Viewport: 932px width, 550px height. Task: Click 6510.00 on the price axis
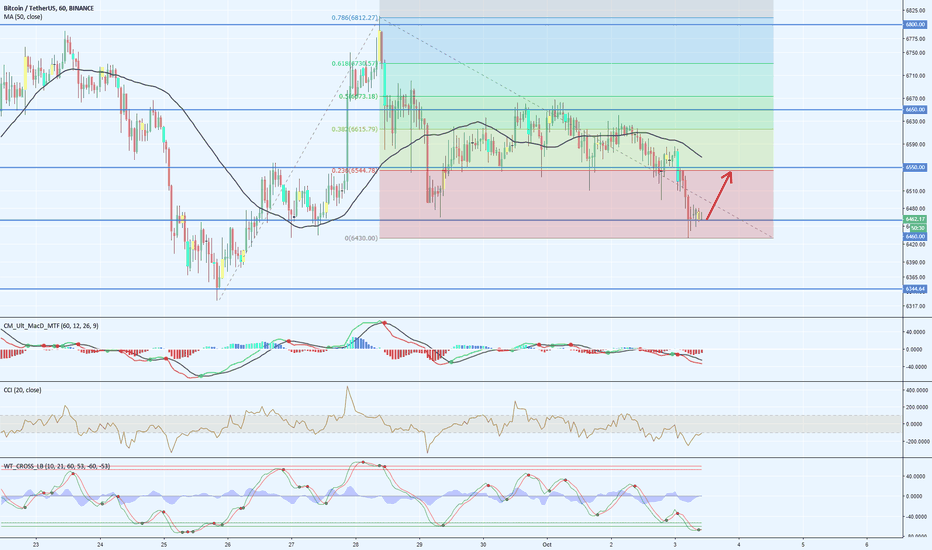[x=916, y=191]
